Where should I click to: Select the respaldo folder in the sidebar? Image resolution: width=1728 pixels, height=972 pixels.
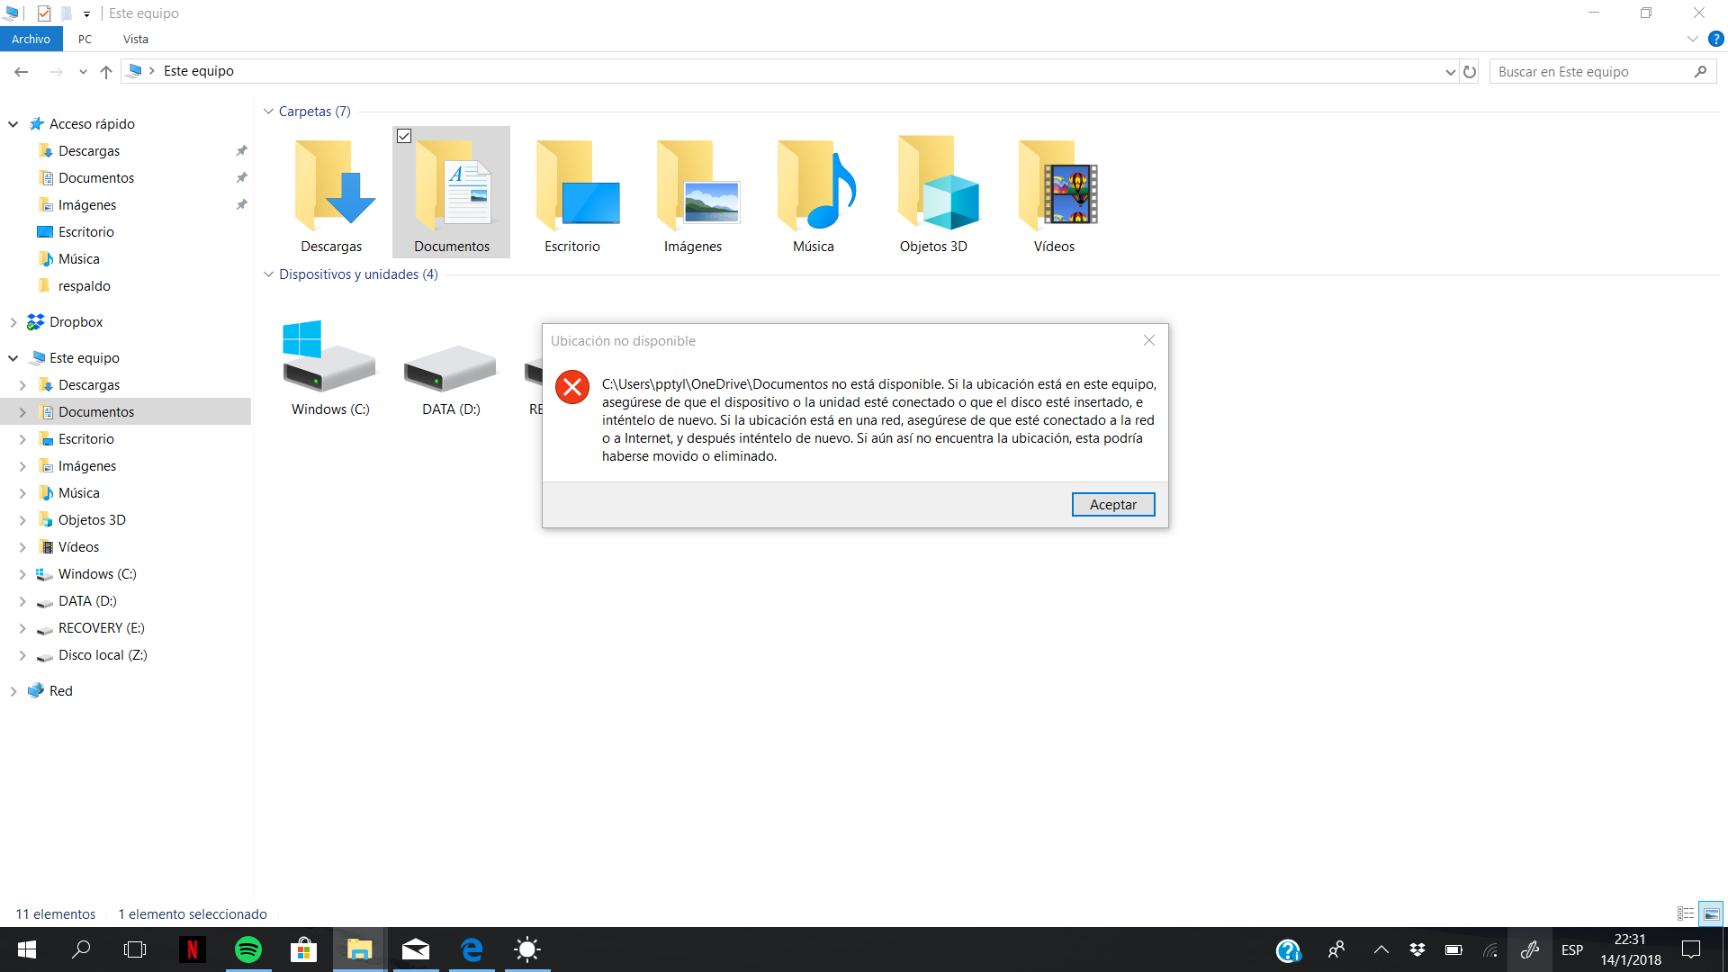pyautogui.click(x=84, y=286)
